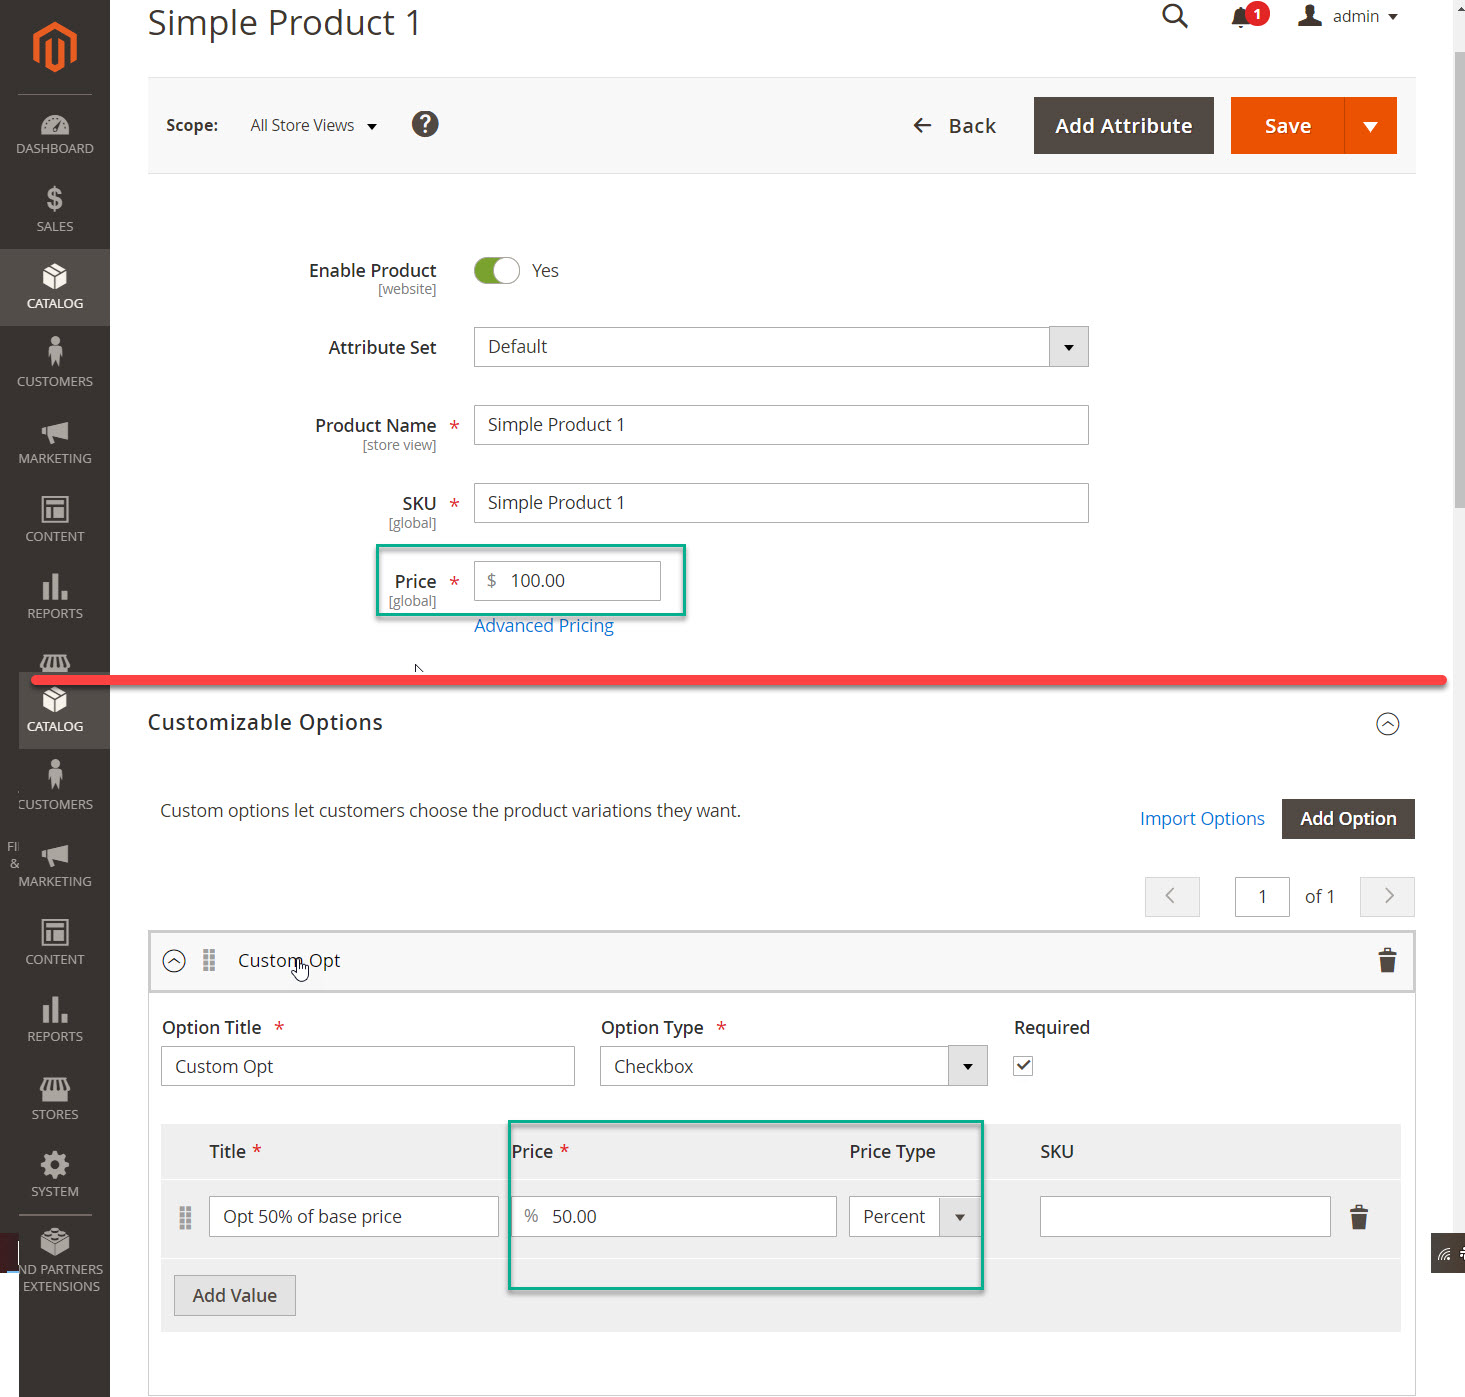Viewport: 1465px width, 1397px height.
Task: Disable the Enable Product toggle
Action: (496, 270)
